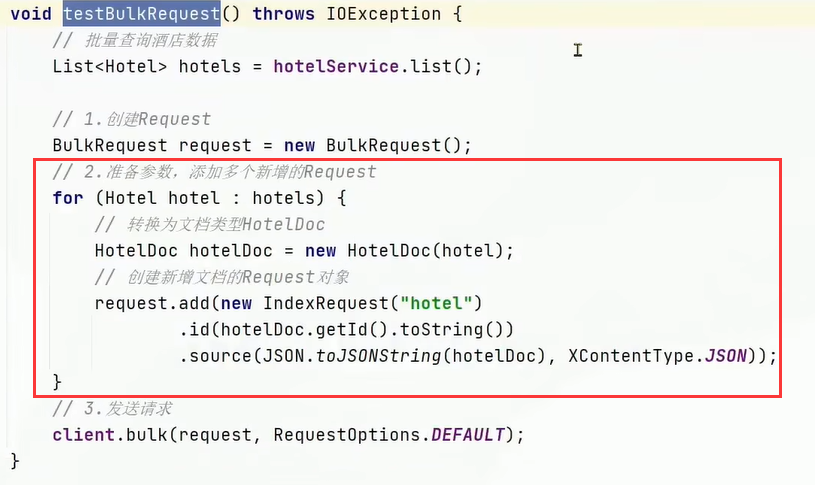The width and height of the screenshot is (815, 485).
Task: Click the highlighted testBulkRequest method name
Action: pos(140,14)
